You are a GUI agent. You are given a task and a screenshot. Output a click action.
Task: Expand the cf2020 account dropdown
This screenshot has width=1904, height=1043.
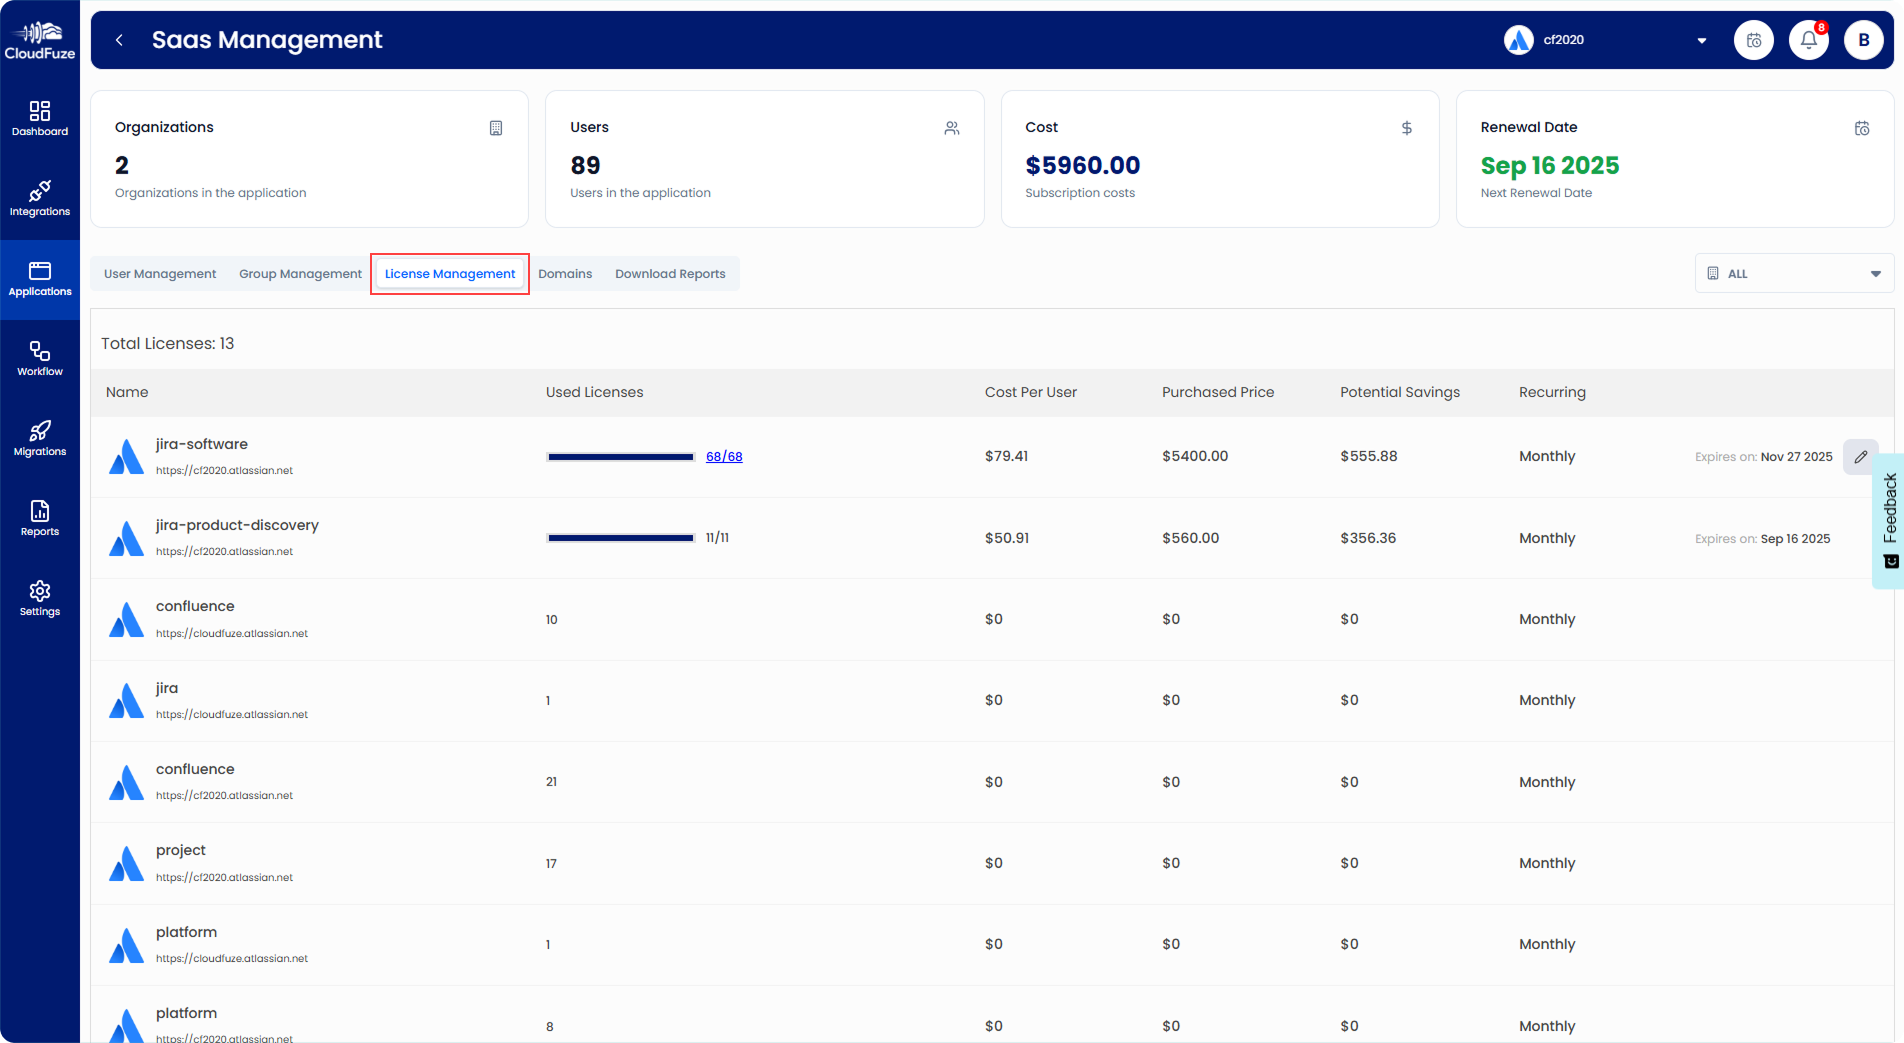1702,41
